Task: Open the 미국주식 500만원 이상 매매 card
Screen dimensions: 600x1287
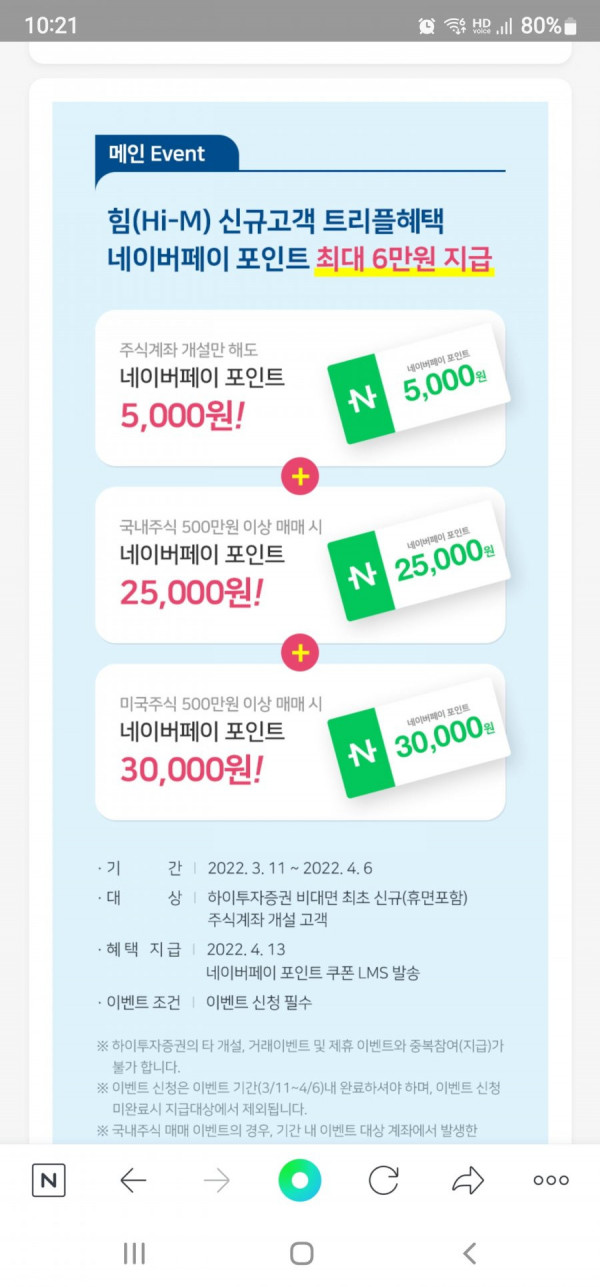Action: tap(300, 742)
